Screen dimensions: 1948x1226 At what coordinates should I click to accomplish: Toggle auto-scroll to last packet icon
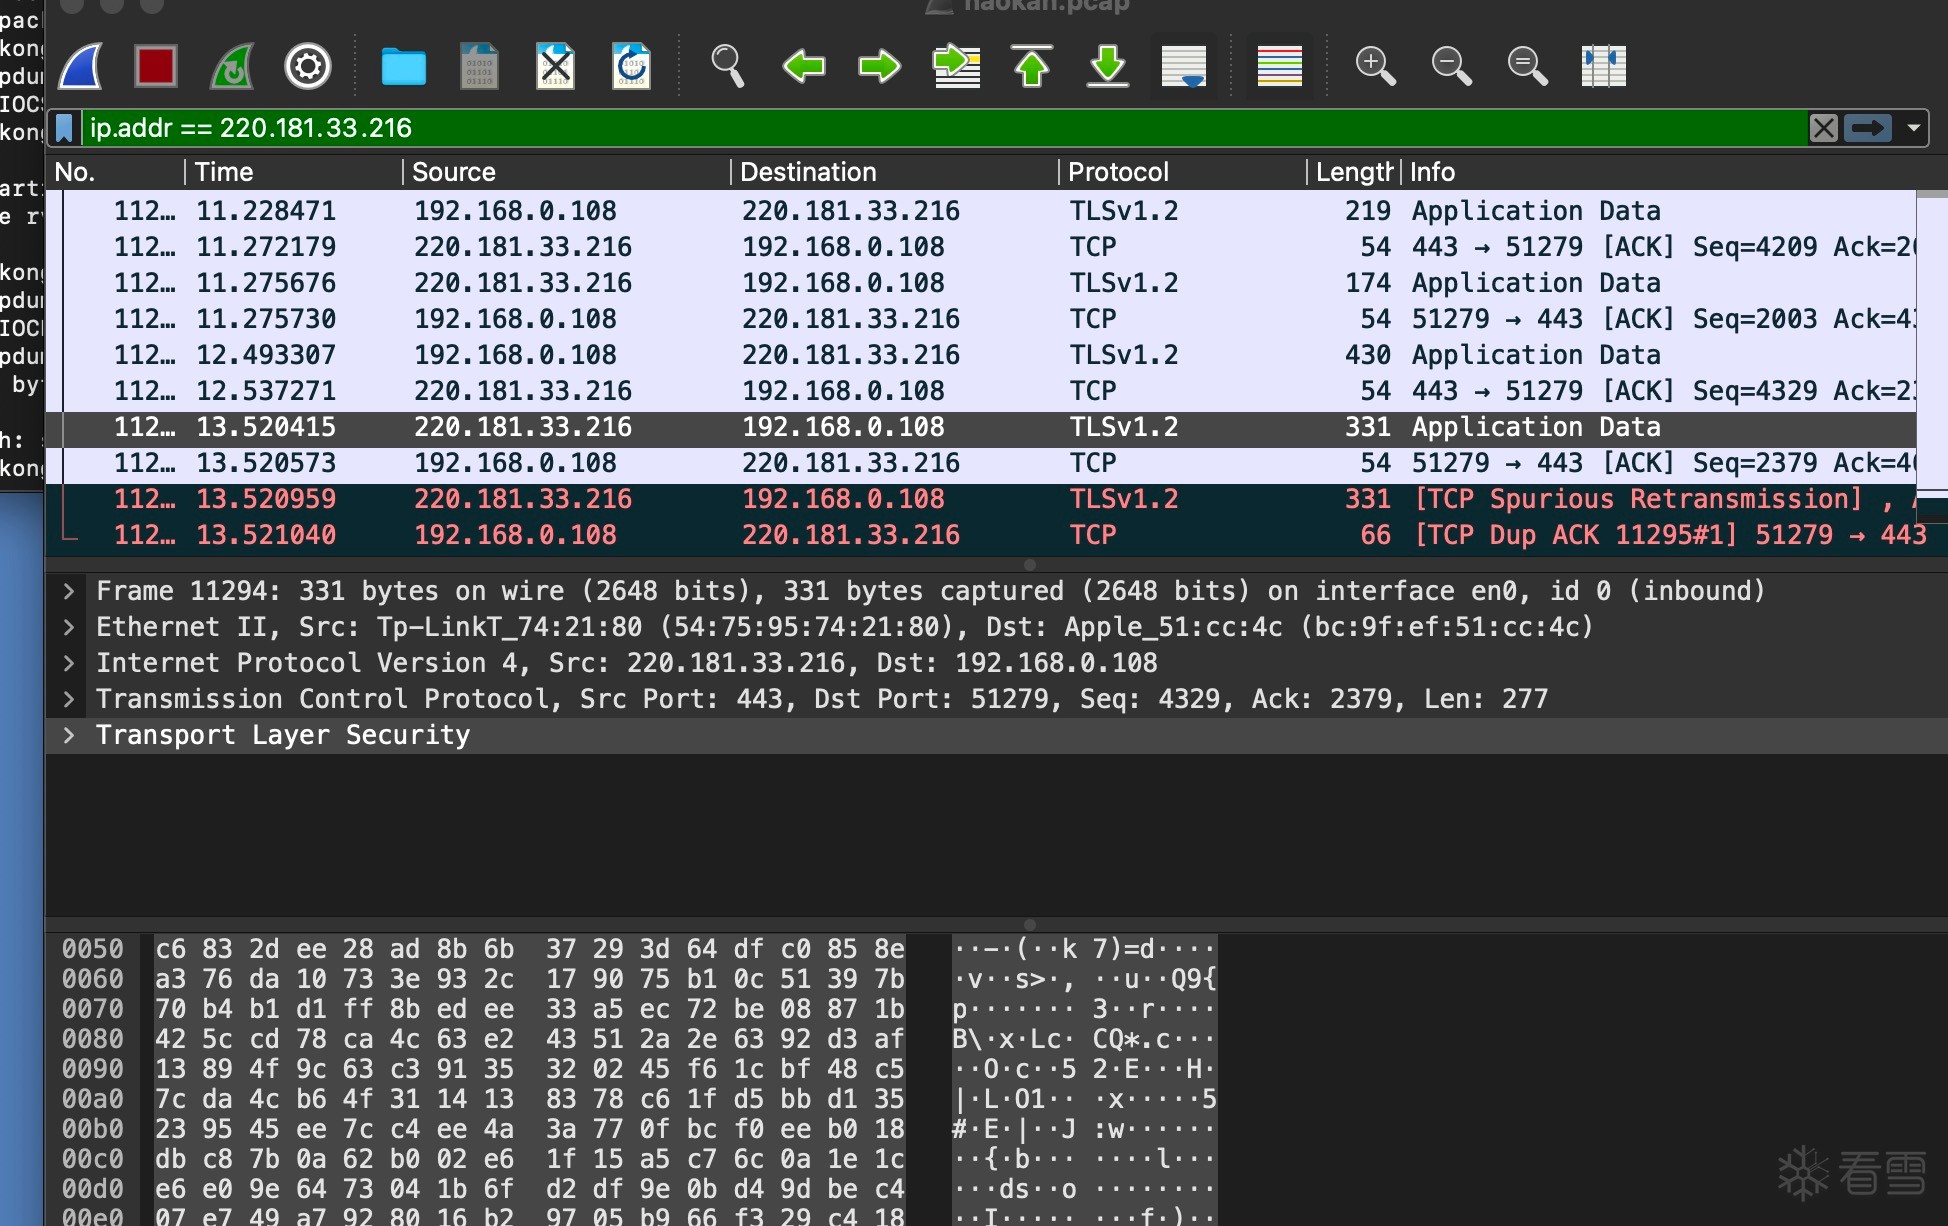click(x=1184, y=67)
